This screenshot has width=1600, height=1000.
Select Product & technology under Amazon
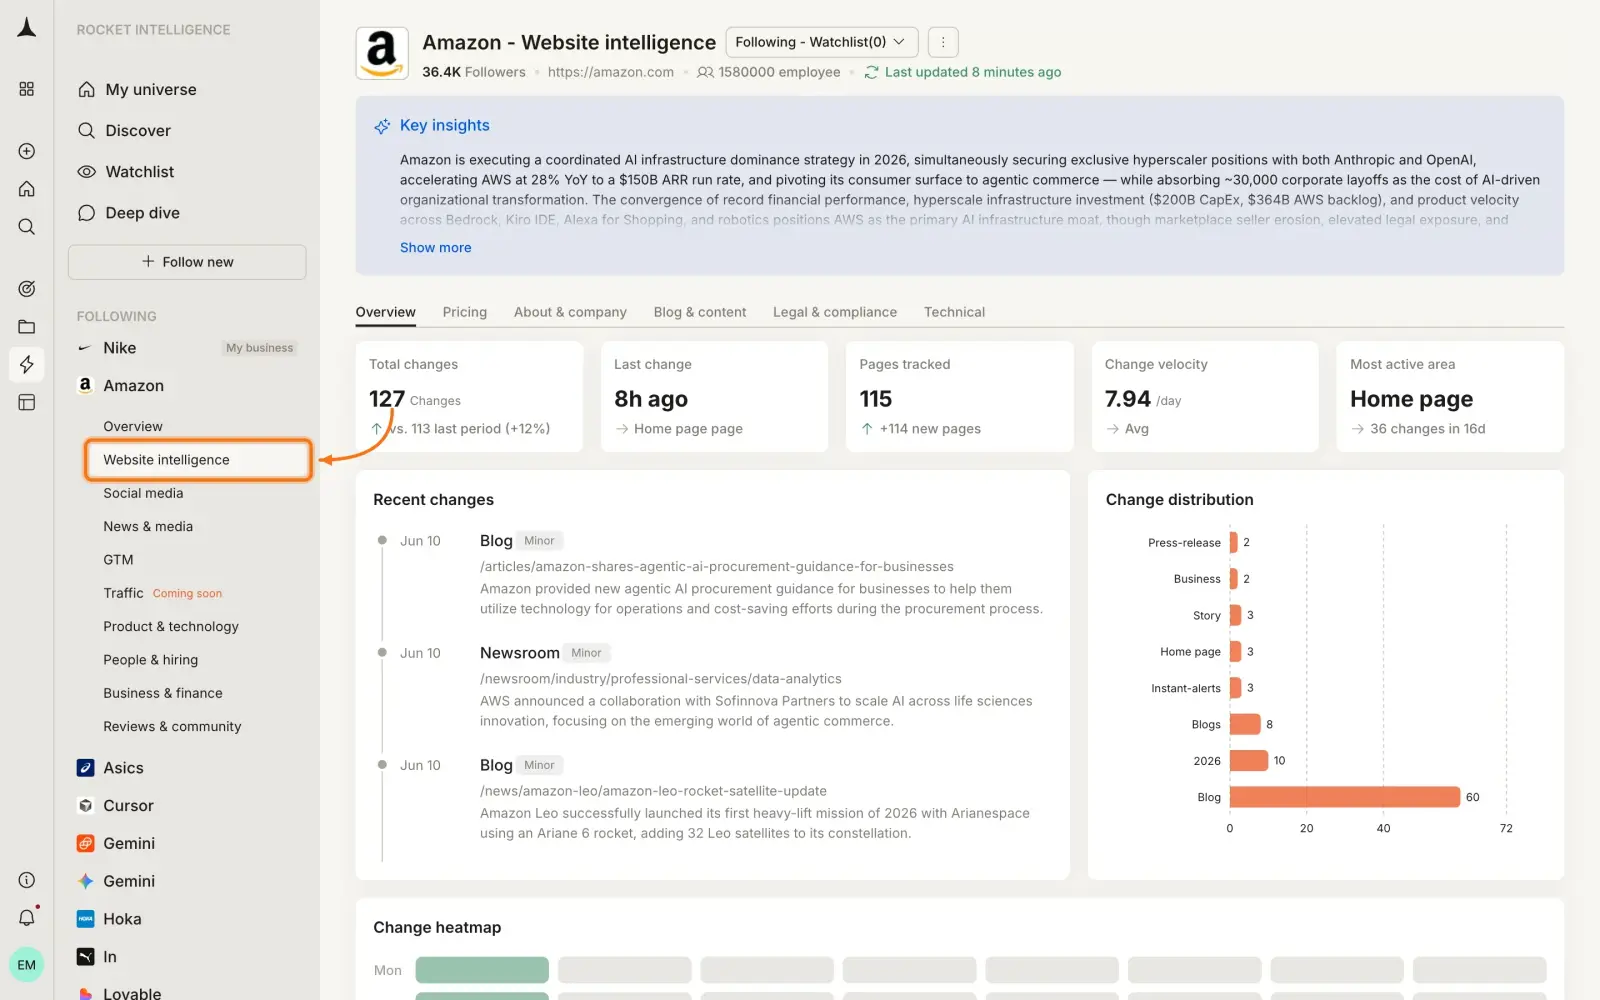click(171, 627)
